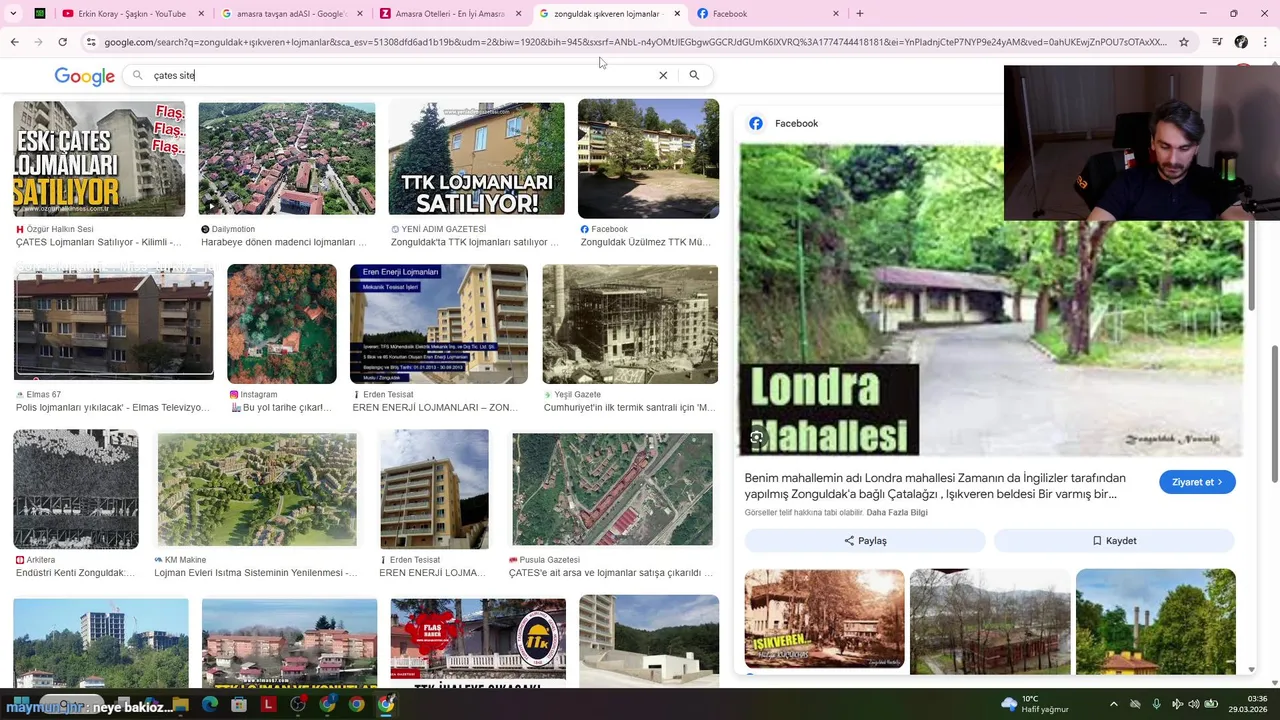Go back with the browser back arrow
Image resolution: width=1280 pixels, height=720 pixels.
pos(14,42)
